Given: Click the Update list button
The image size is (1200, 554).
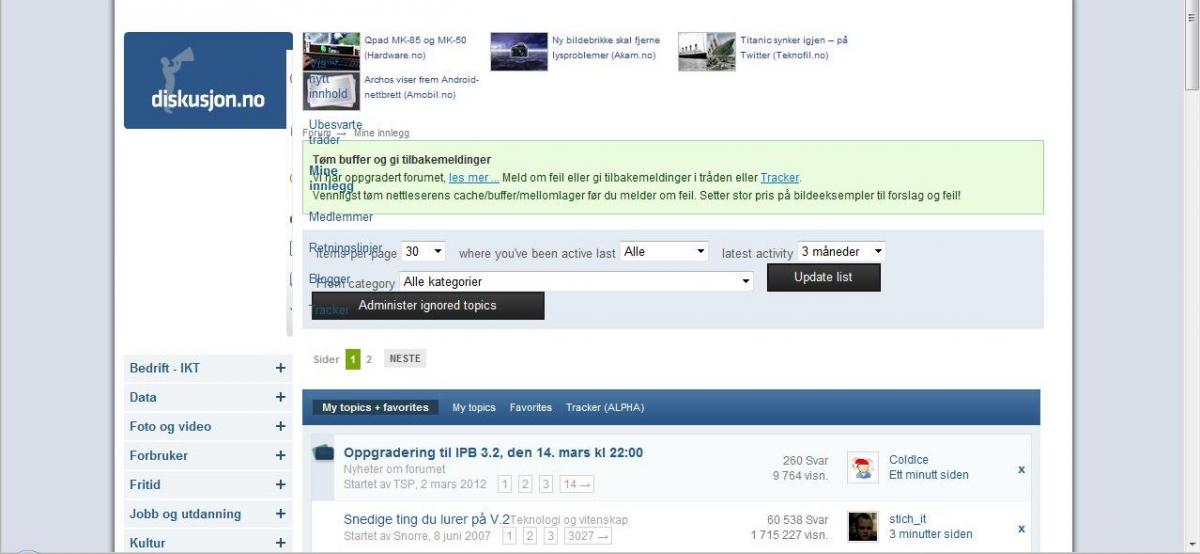Looking at the screenshot, I should (x=823, y=277).
